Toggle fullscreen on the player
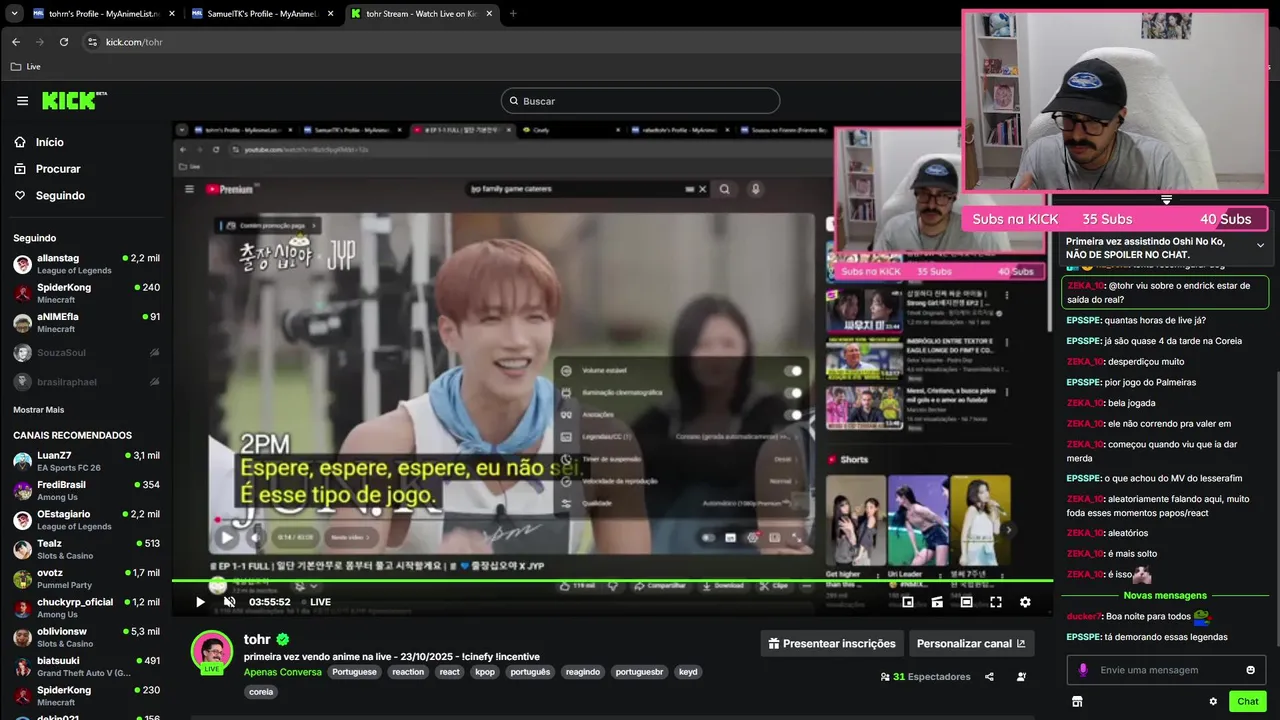 (x=996, y=602)
